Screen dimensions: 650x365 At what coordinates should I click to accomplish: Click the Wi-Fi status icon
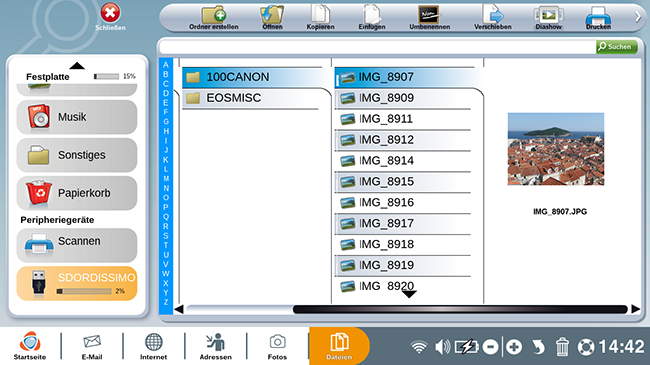click(x=419, y=347)
